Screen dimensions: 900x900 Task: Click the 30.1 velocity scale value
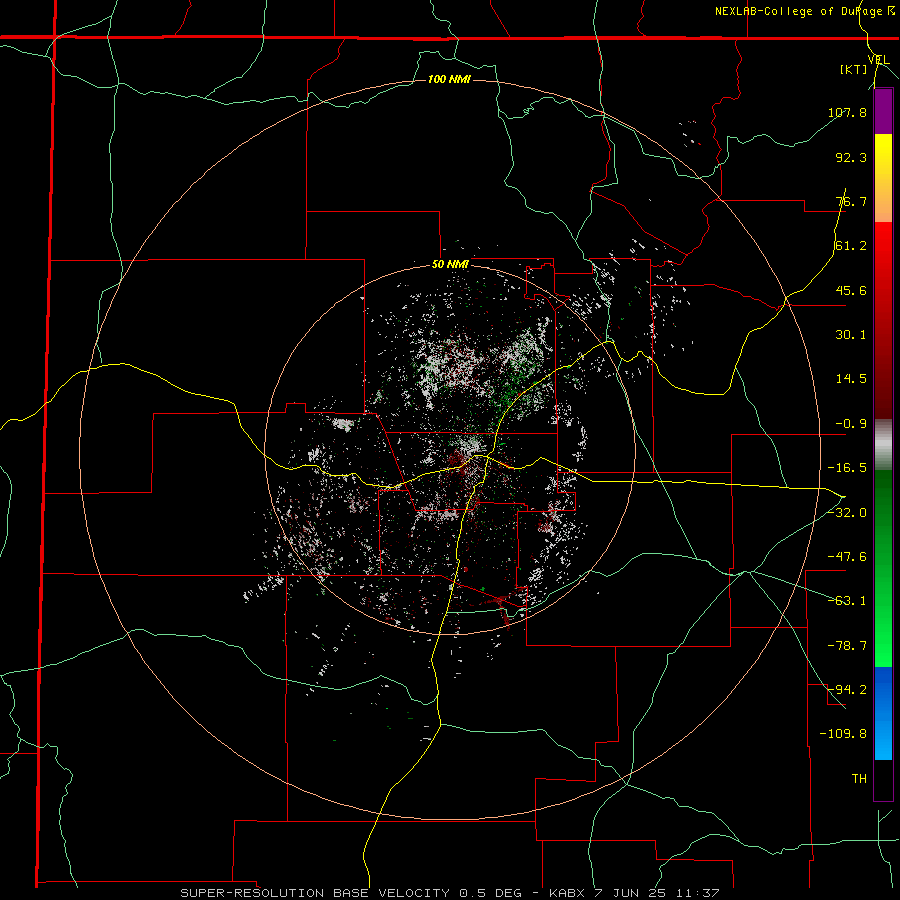point(851,335)
